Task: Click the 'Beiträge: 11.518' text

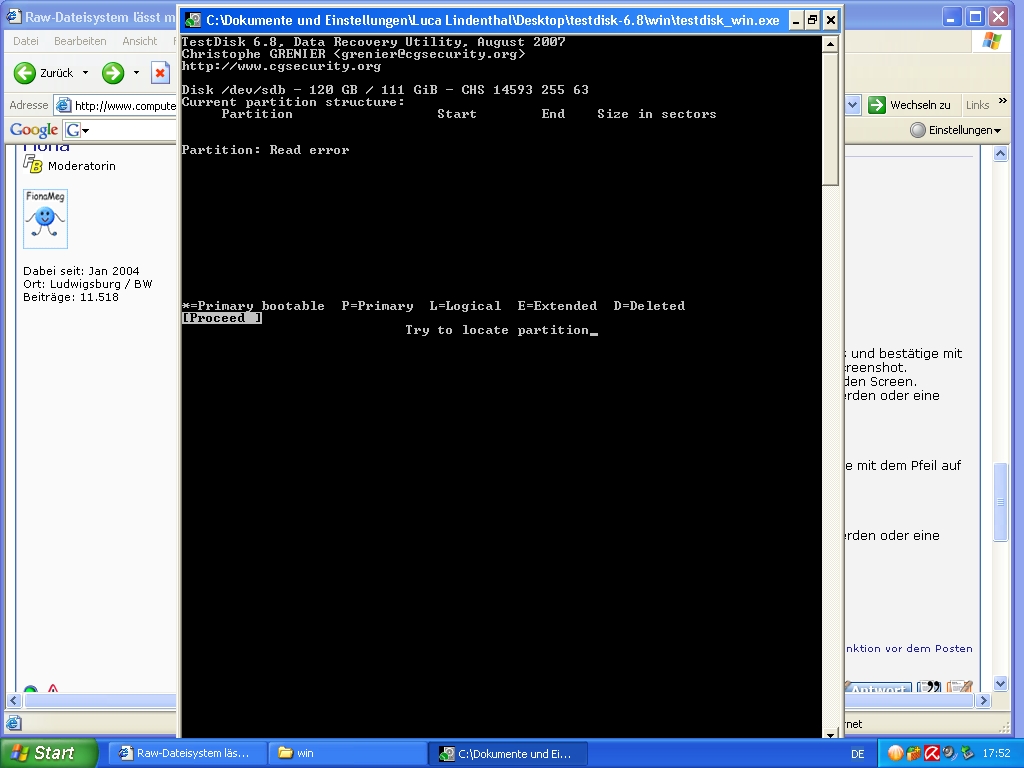Action: click(71, 297)
